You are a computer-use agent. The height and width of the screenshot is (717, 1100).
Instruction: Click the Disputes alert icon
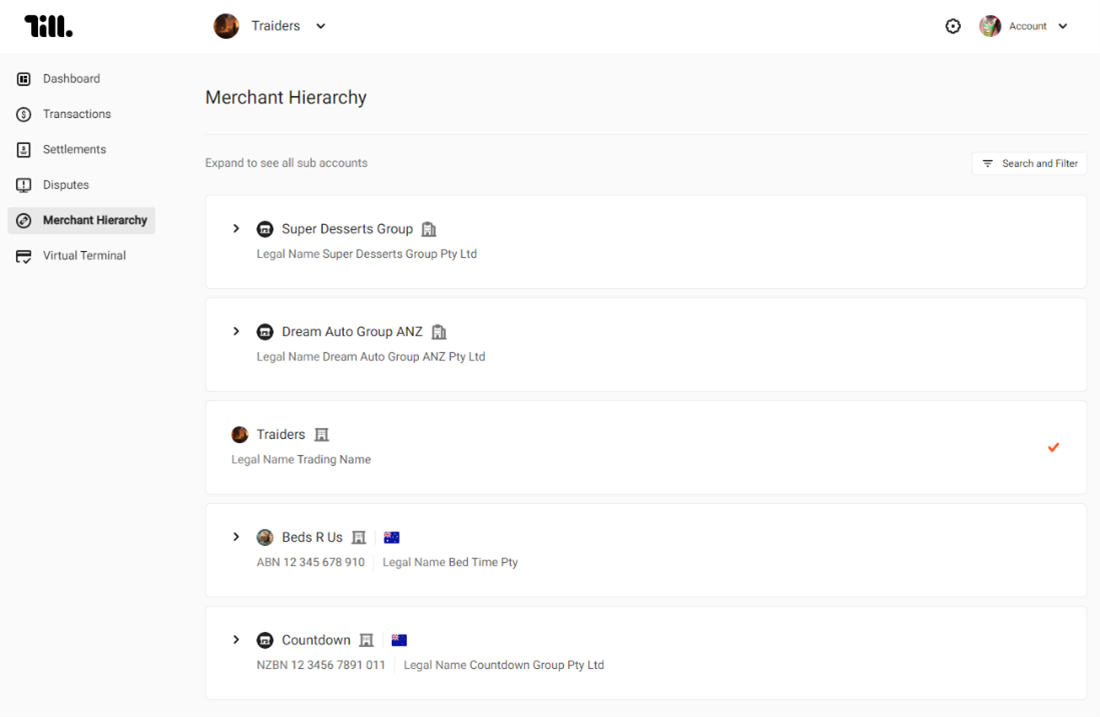pyautogui.click(x=24, y=185)
